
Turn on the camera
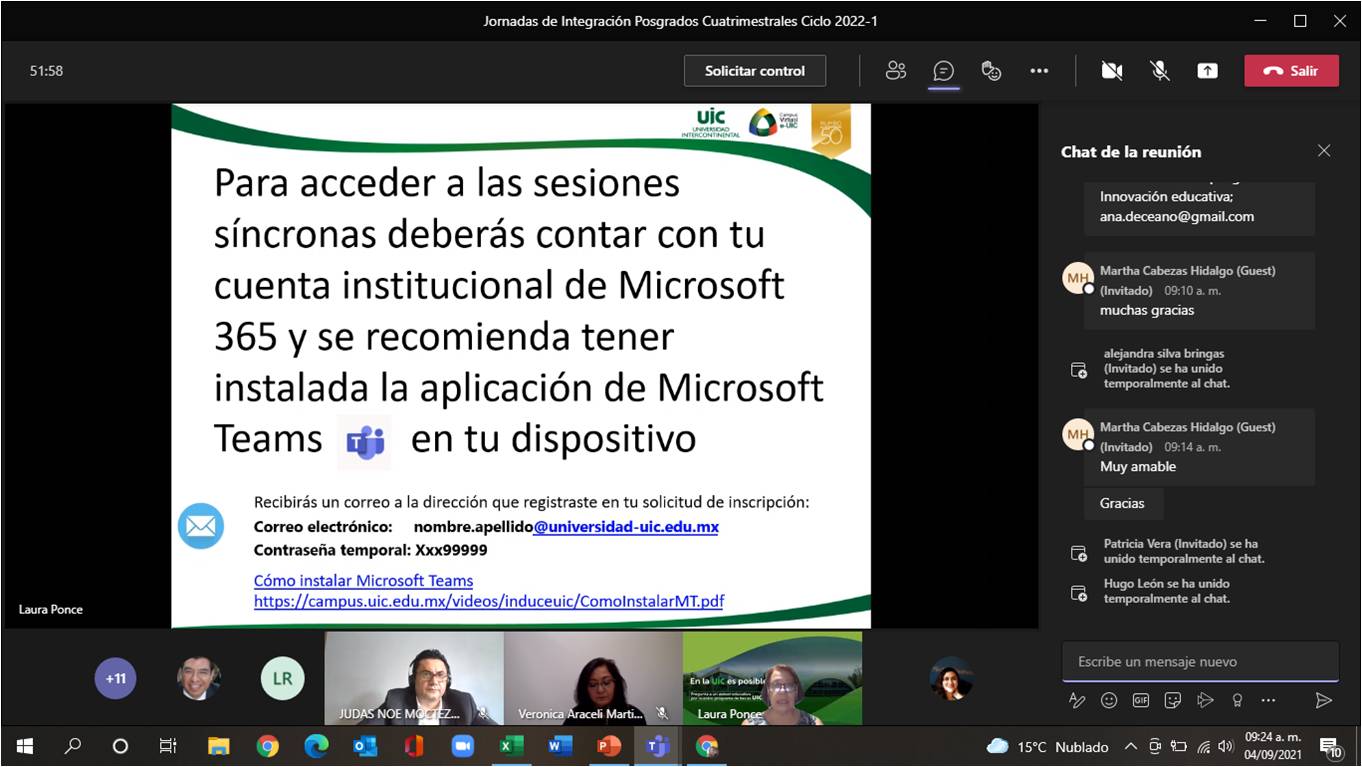pos(1112,71)
